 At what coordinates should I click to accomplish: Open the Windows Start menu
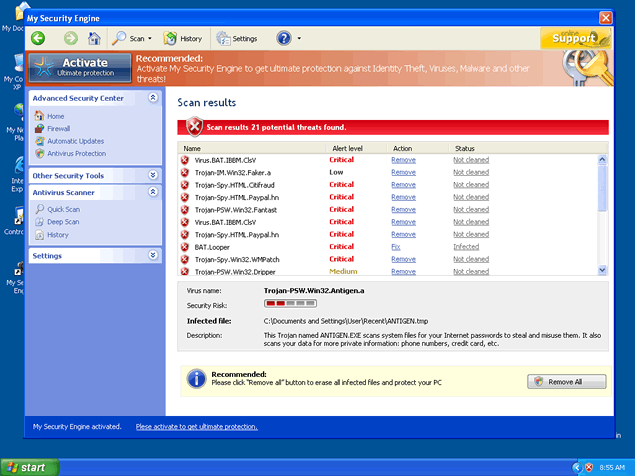pyautogui.click(x=29, y=467)
